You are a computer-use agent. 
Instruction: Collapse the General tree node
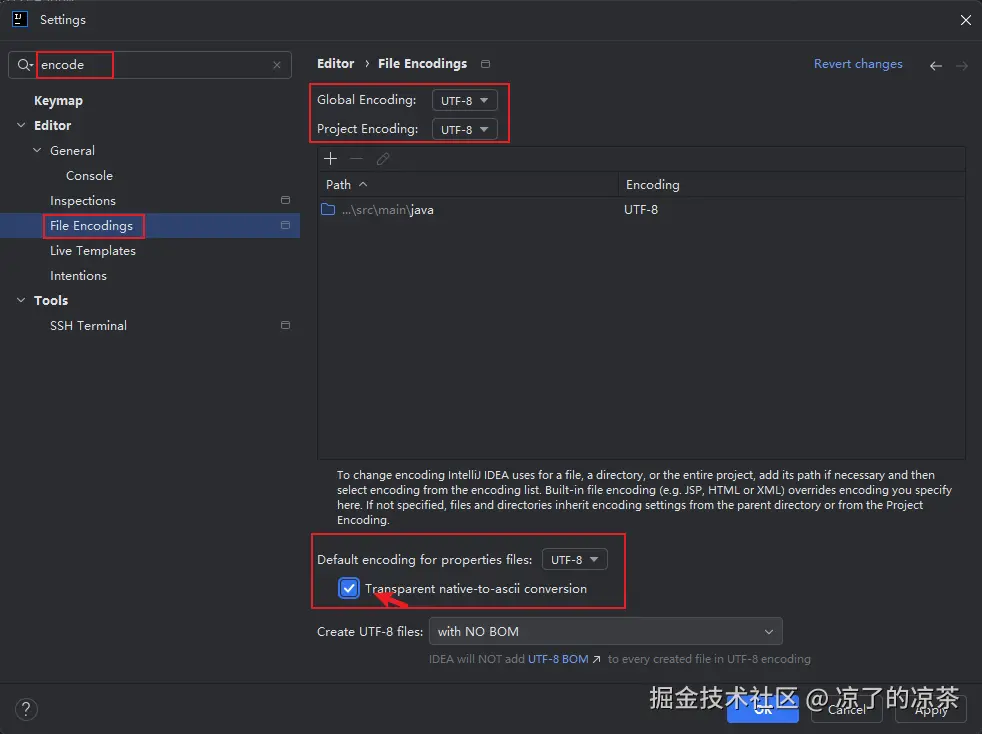[38, 150]
